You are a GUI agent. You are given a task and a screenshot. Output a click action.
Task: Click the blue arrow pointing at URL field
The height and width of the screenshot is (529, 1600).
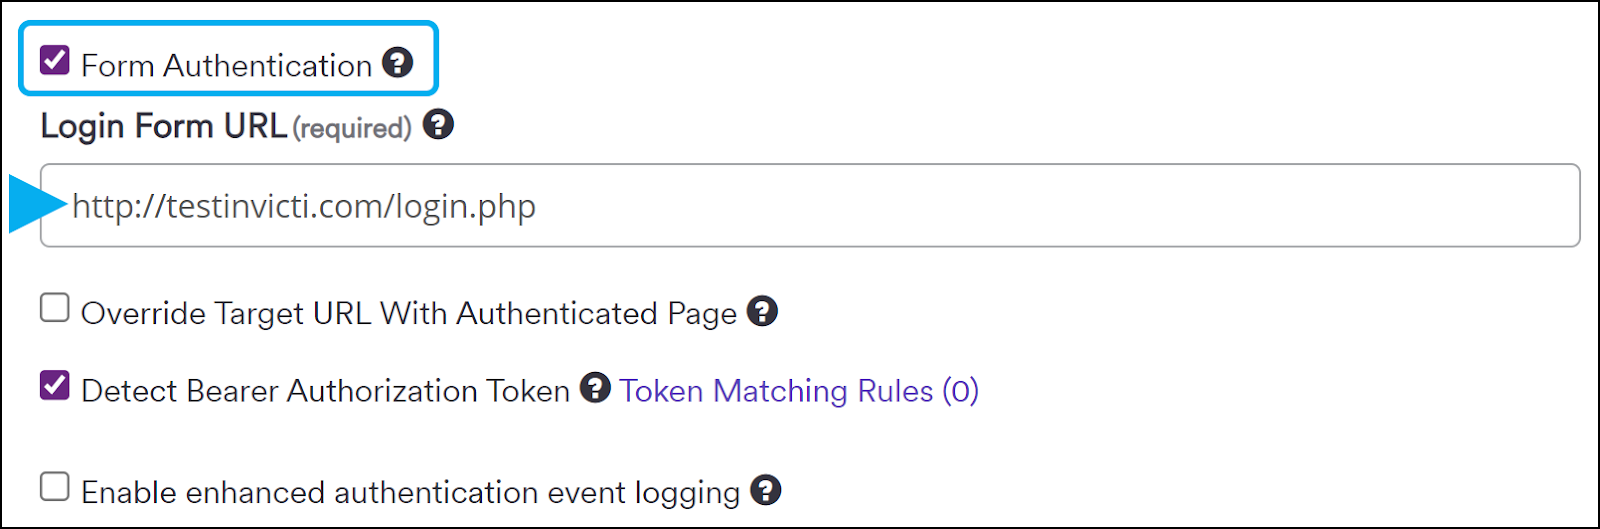point(35,204)
